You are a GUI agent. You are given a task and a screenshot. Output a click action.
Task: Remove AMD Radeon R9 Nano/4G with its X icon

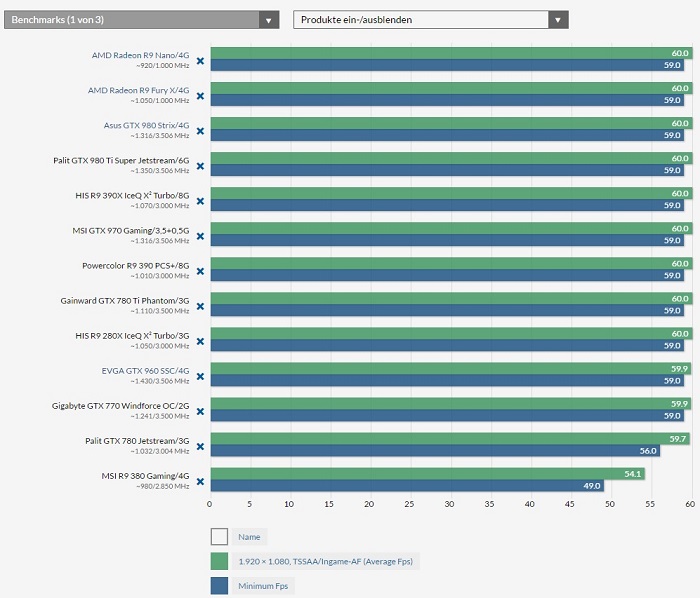pyautogui.click(x=200, y=61)
